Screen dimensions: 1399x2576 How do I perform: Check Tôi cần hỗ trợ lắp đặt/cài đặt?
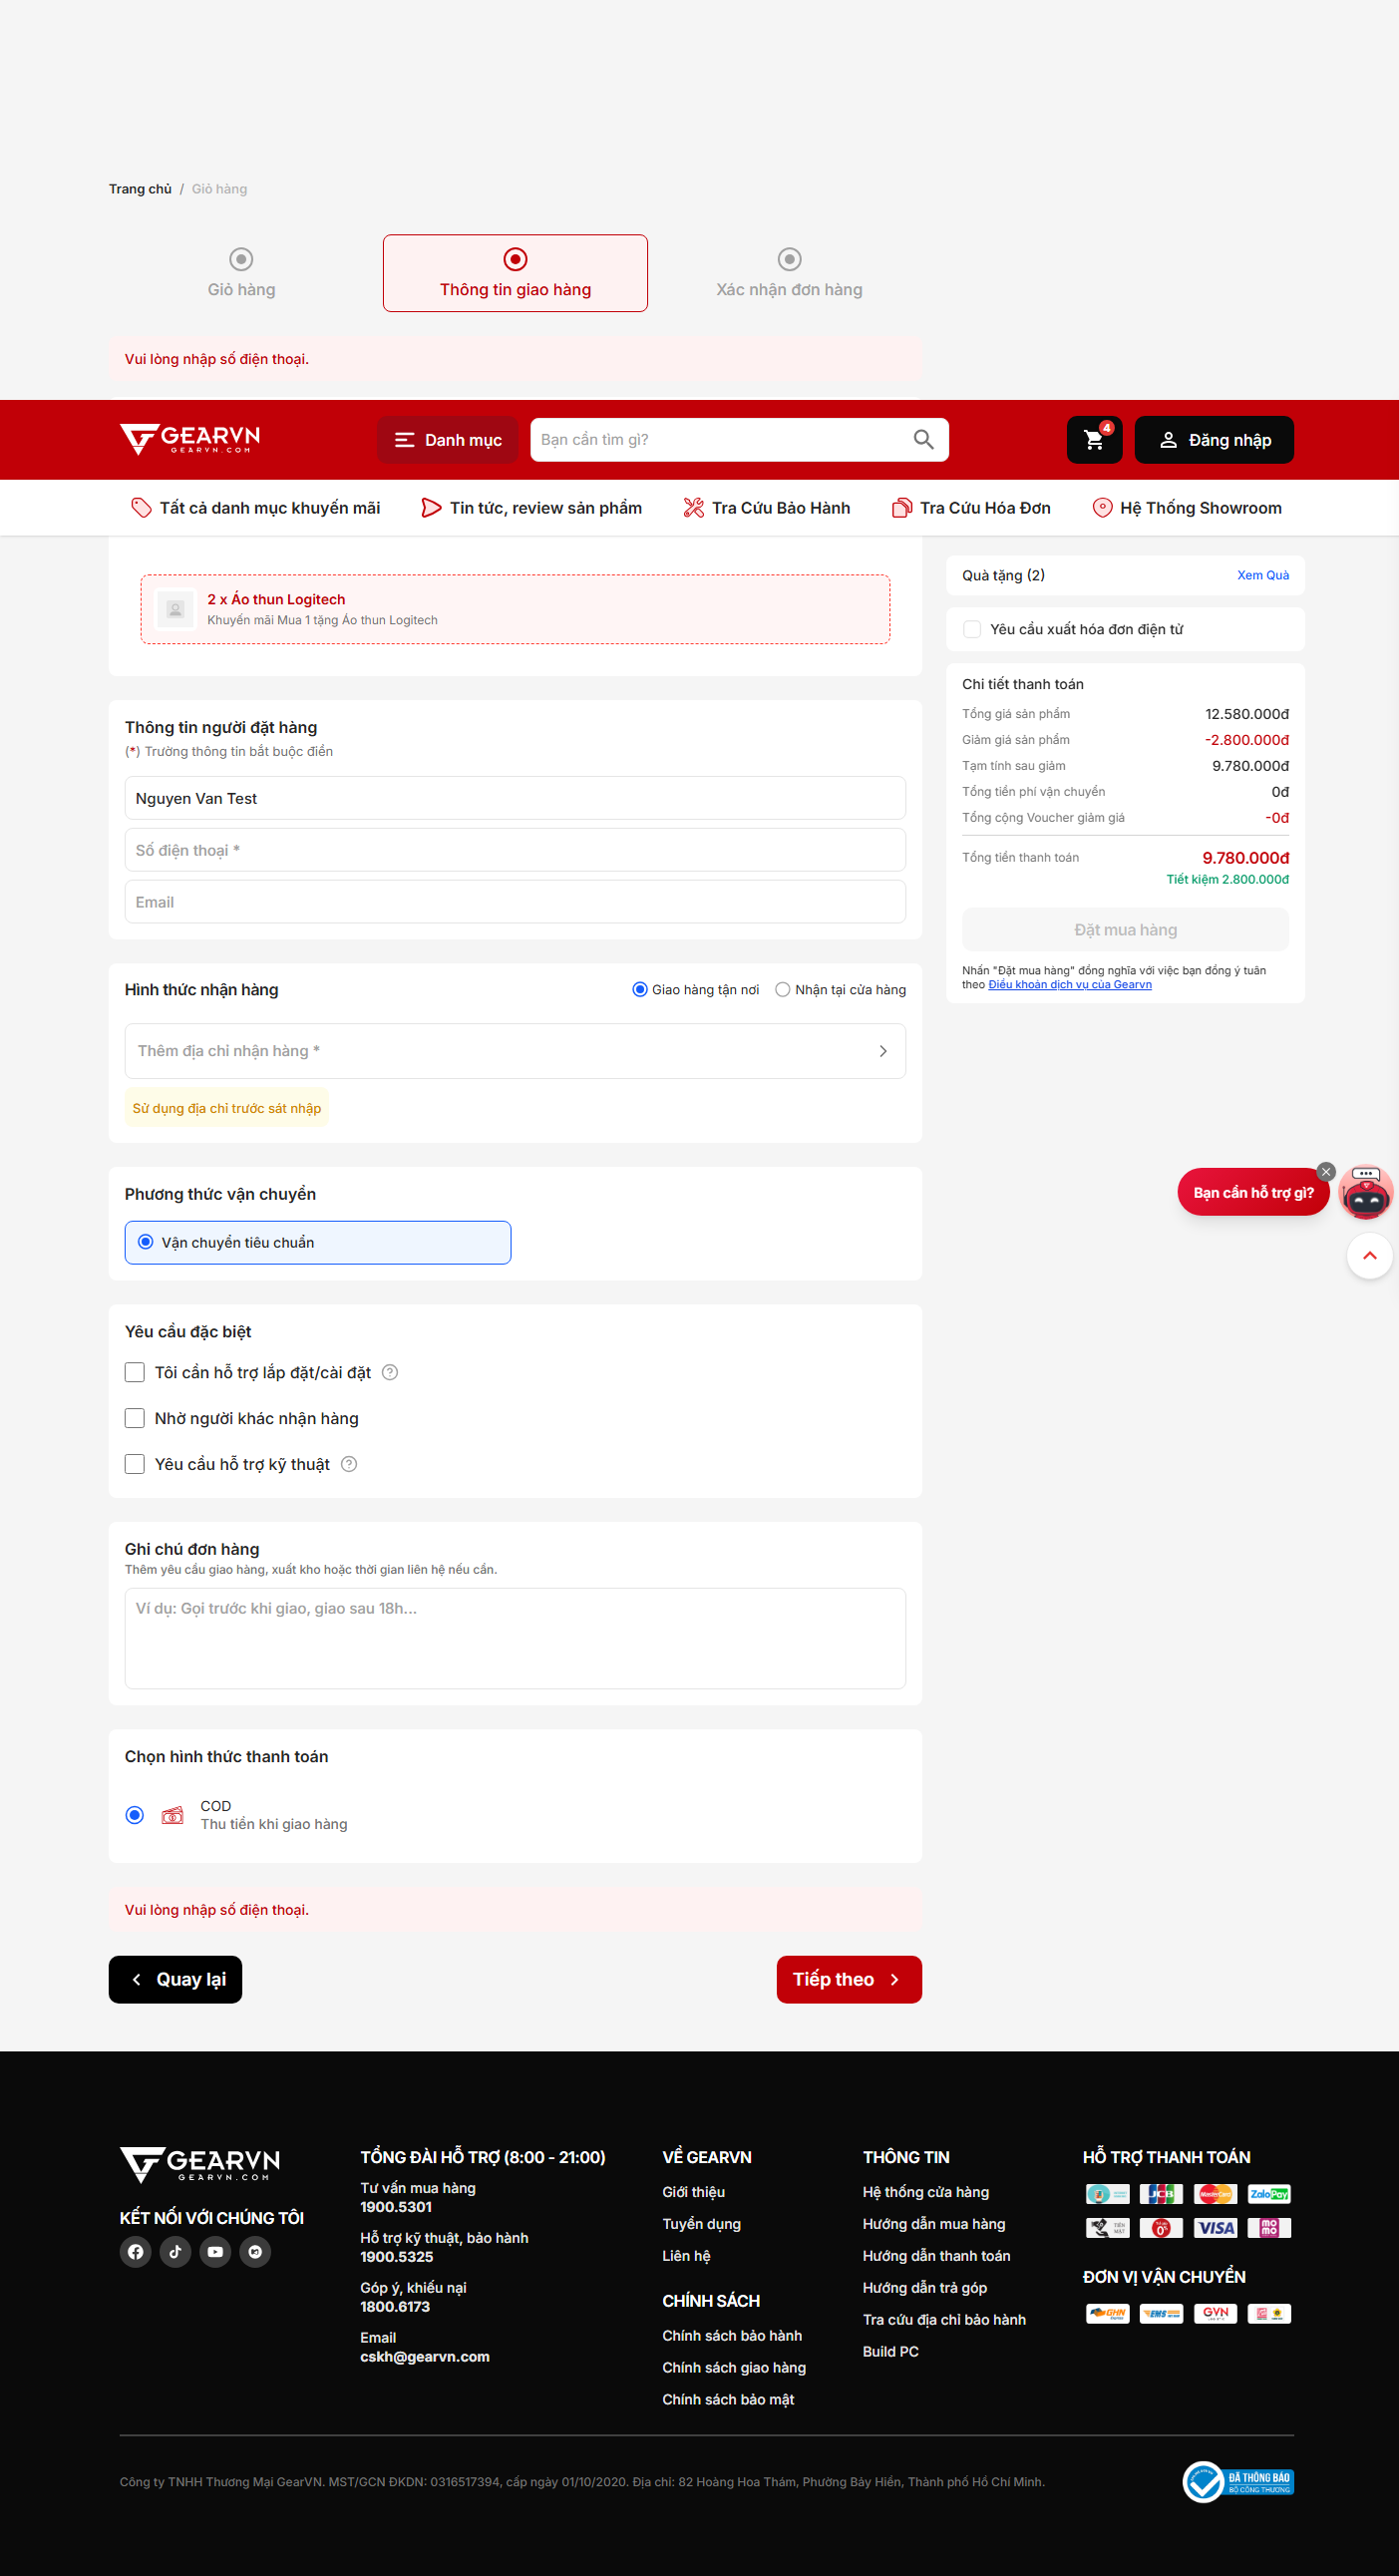point(135,1373)
